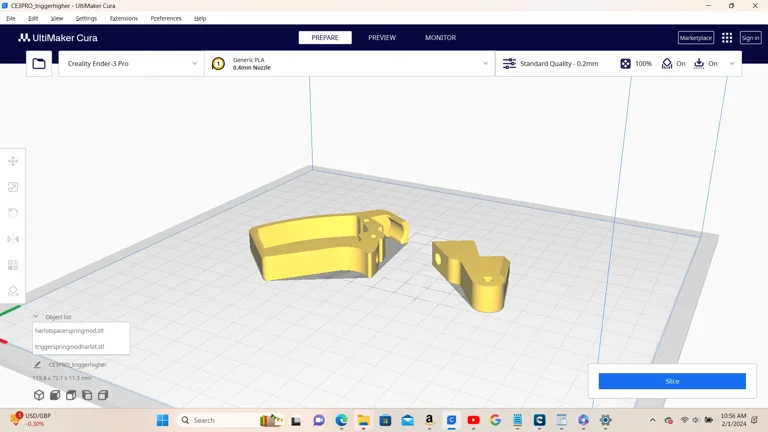
Task: Switch to 3D perspective view cube icon
Action: click(39, 395)
